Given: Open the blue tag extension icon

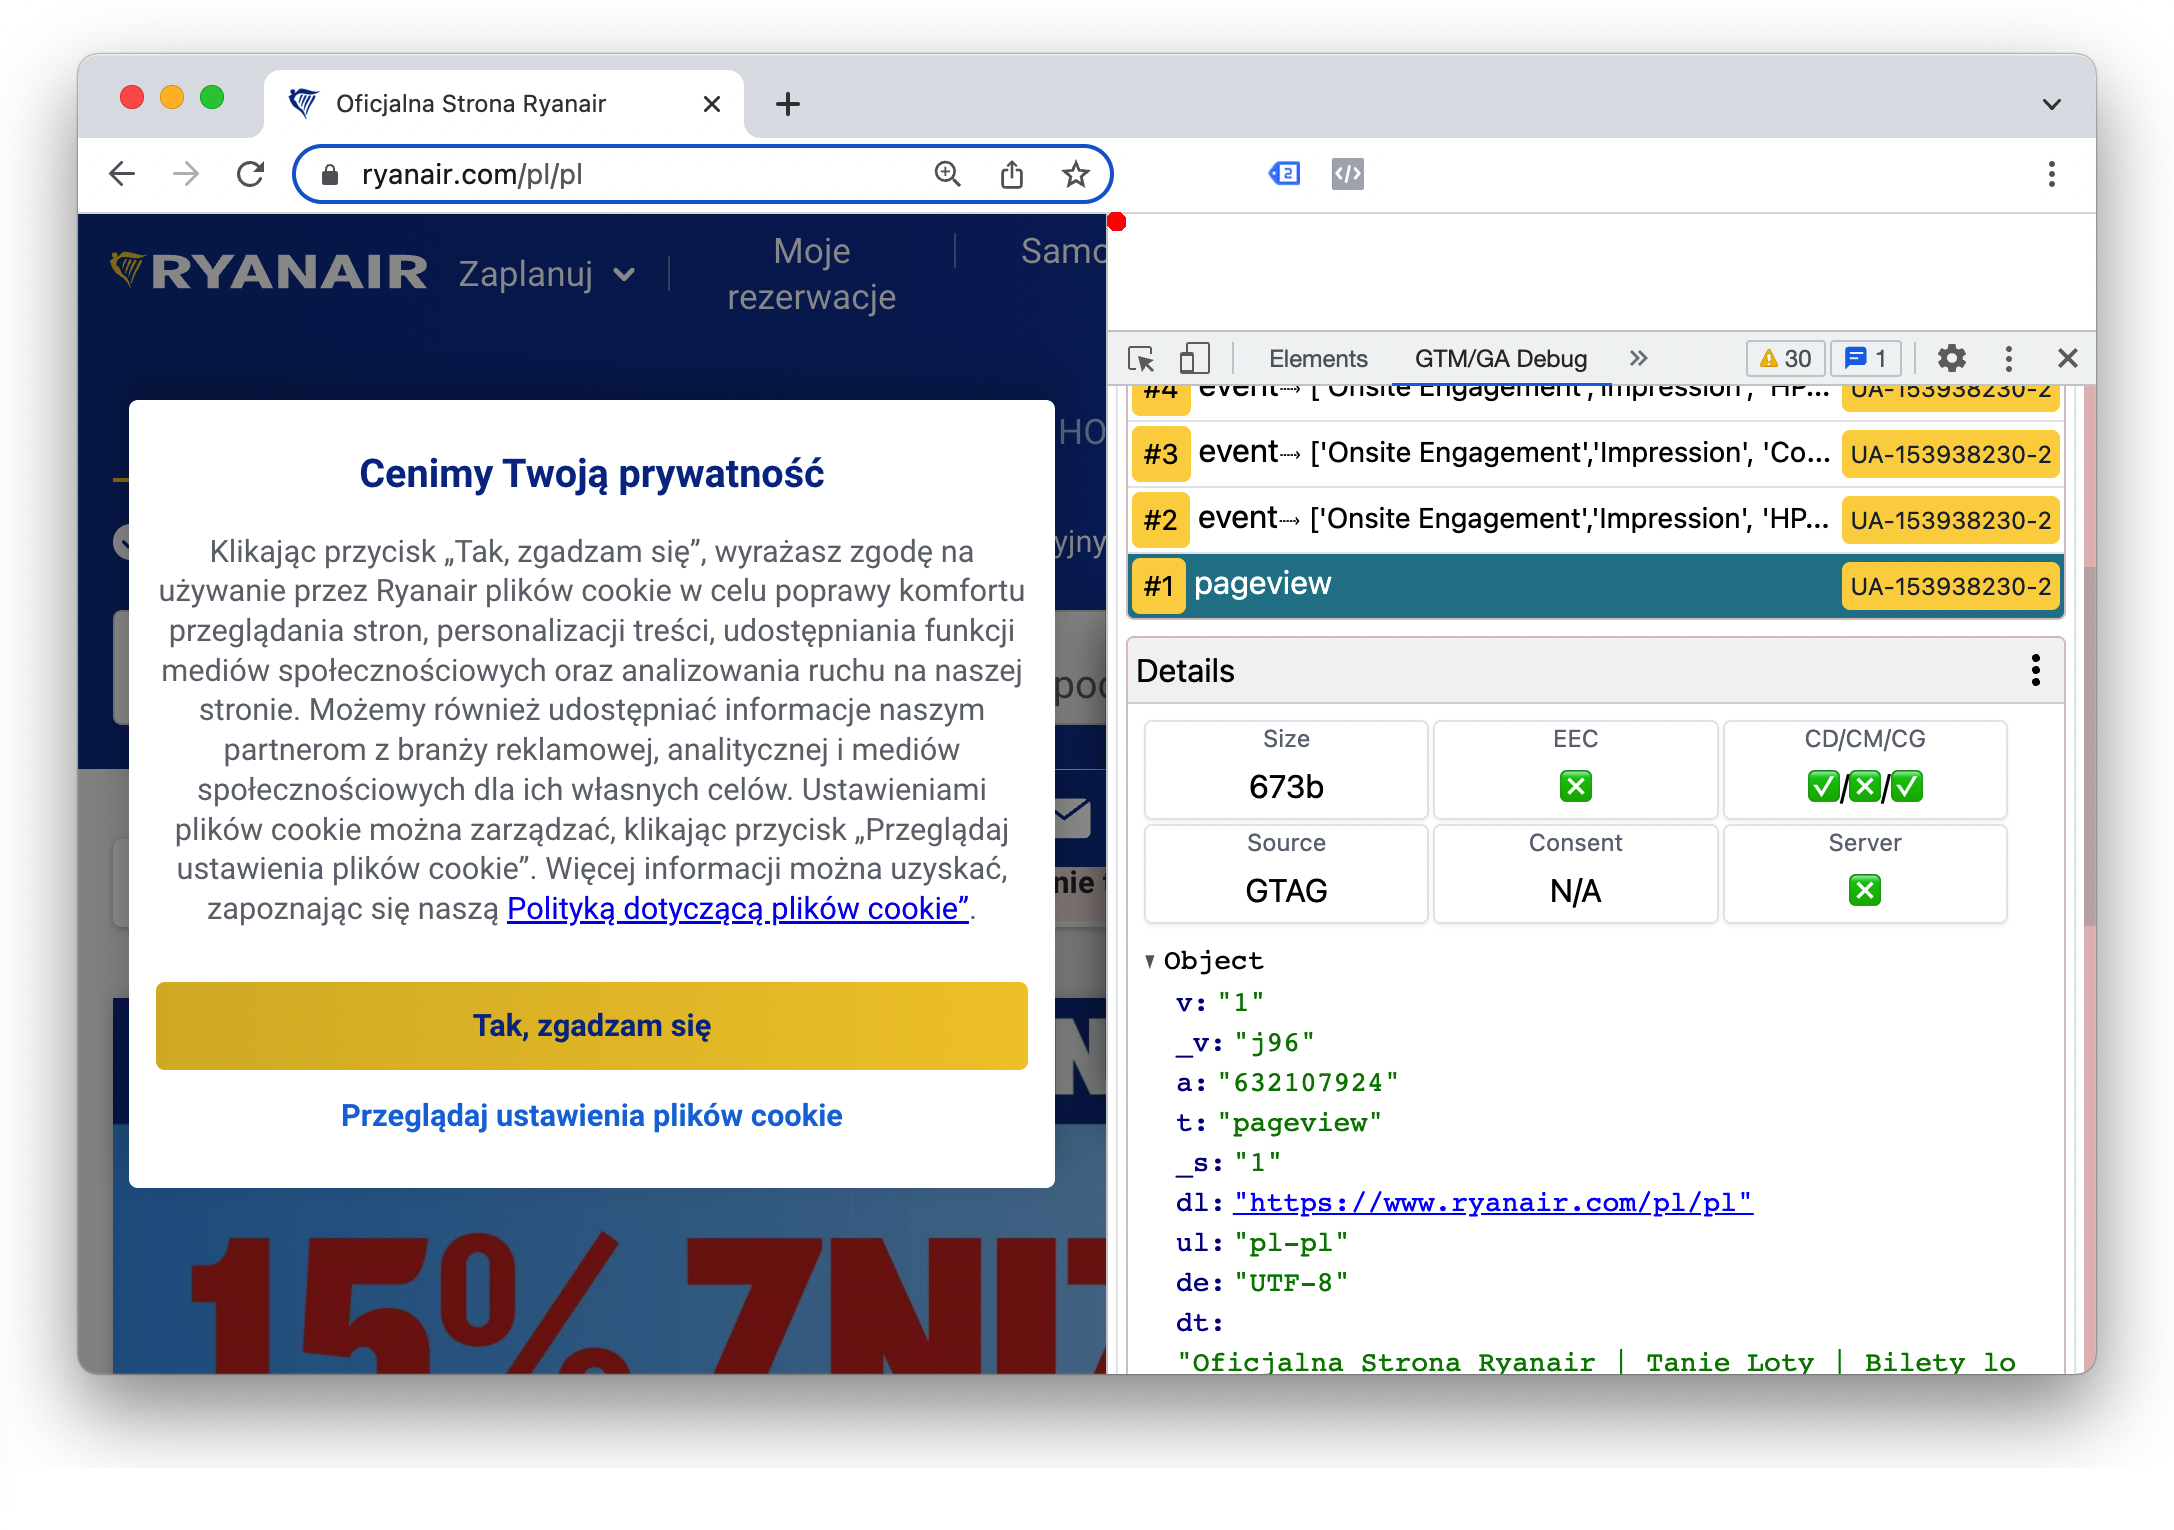Looking at the screenshot, I should coord(1284,174).
